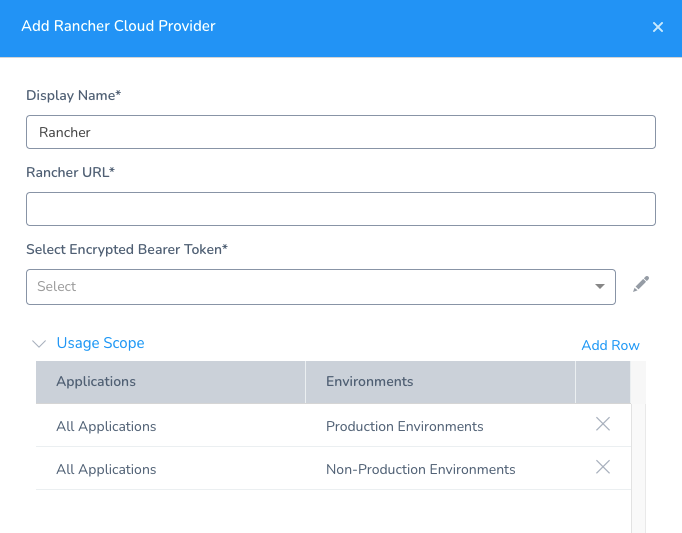Select All Applications in Non-Production row
This screenshot has height=533, width=682.
click(x=106, y=469)
